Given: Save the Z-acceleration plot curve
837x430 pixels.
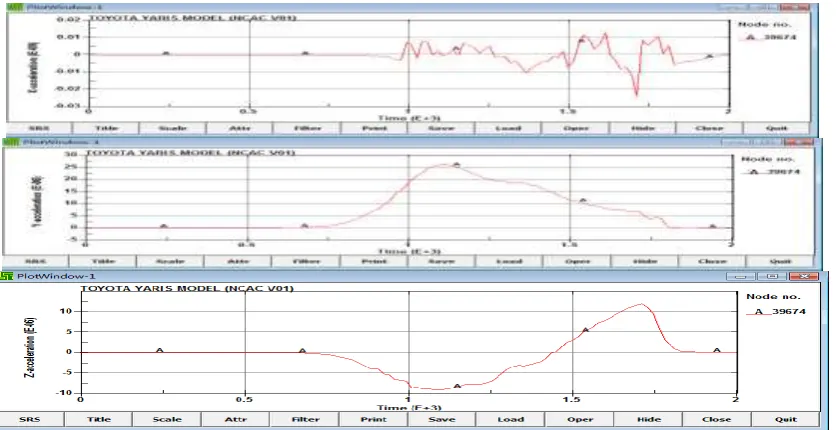Looking at the screenshot, I should 442,419.
